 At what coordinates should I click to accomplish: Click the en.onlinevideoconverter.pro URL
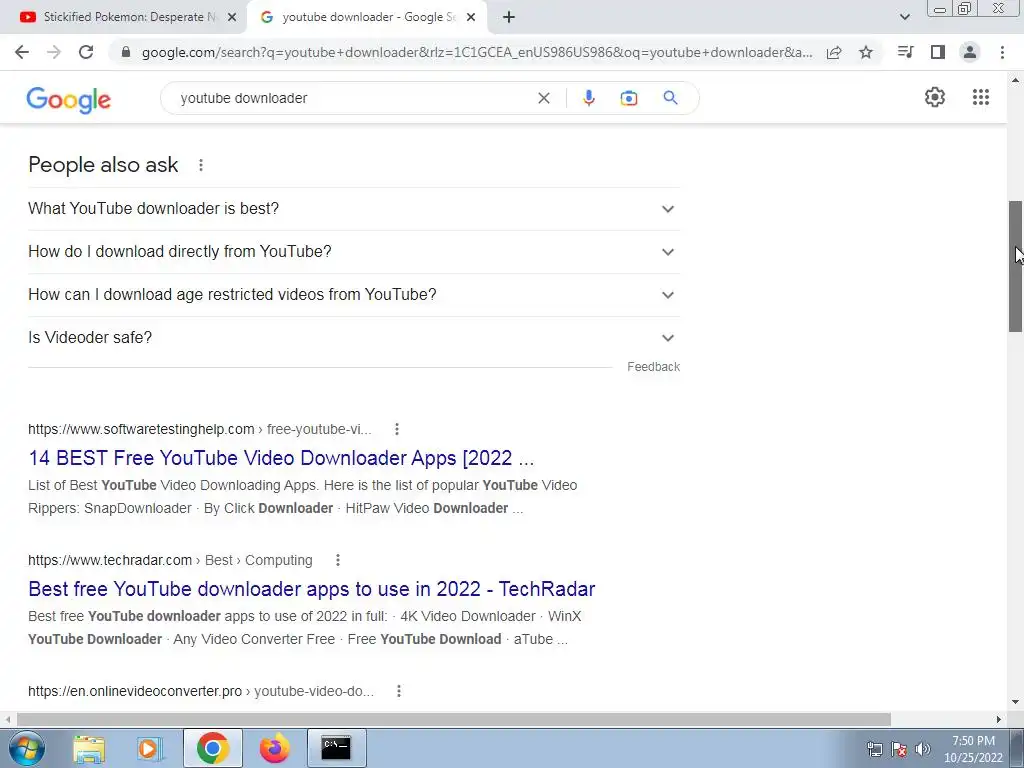135,691
